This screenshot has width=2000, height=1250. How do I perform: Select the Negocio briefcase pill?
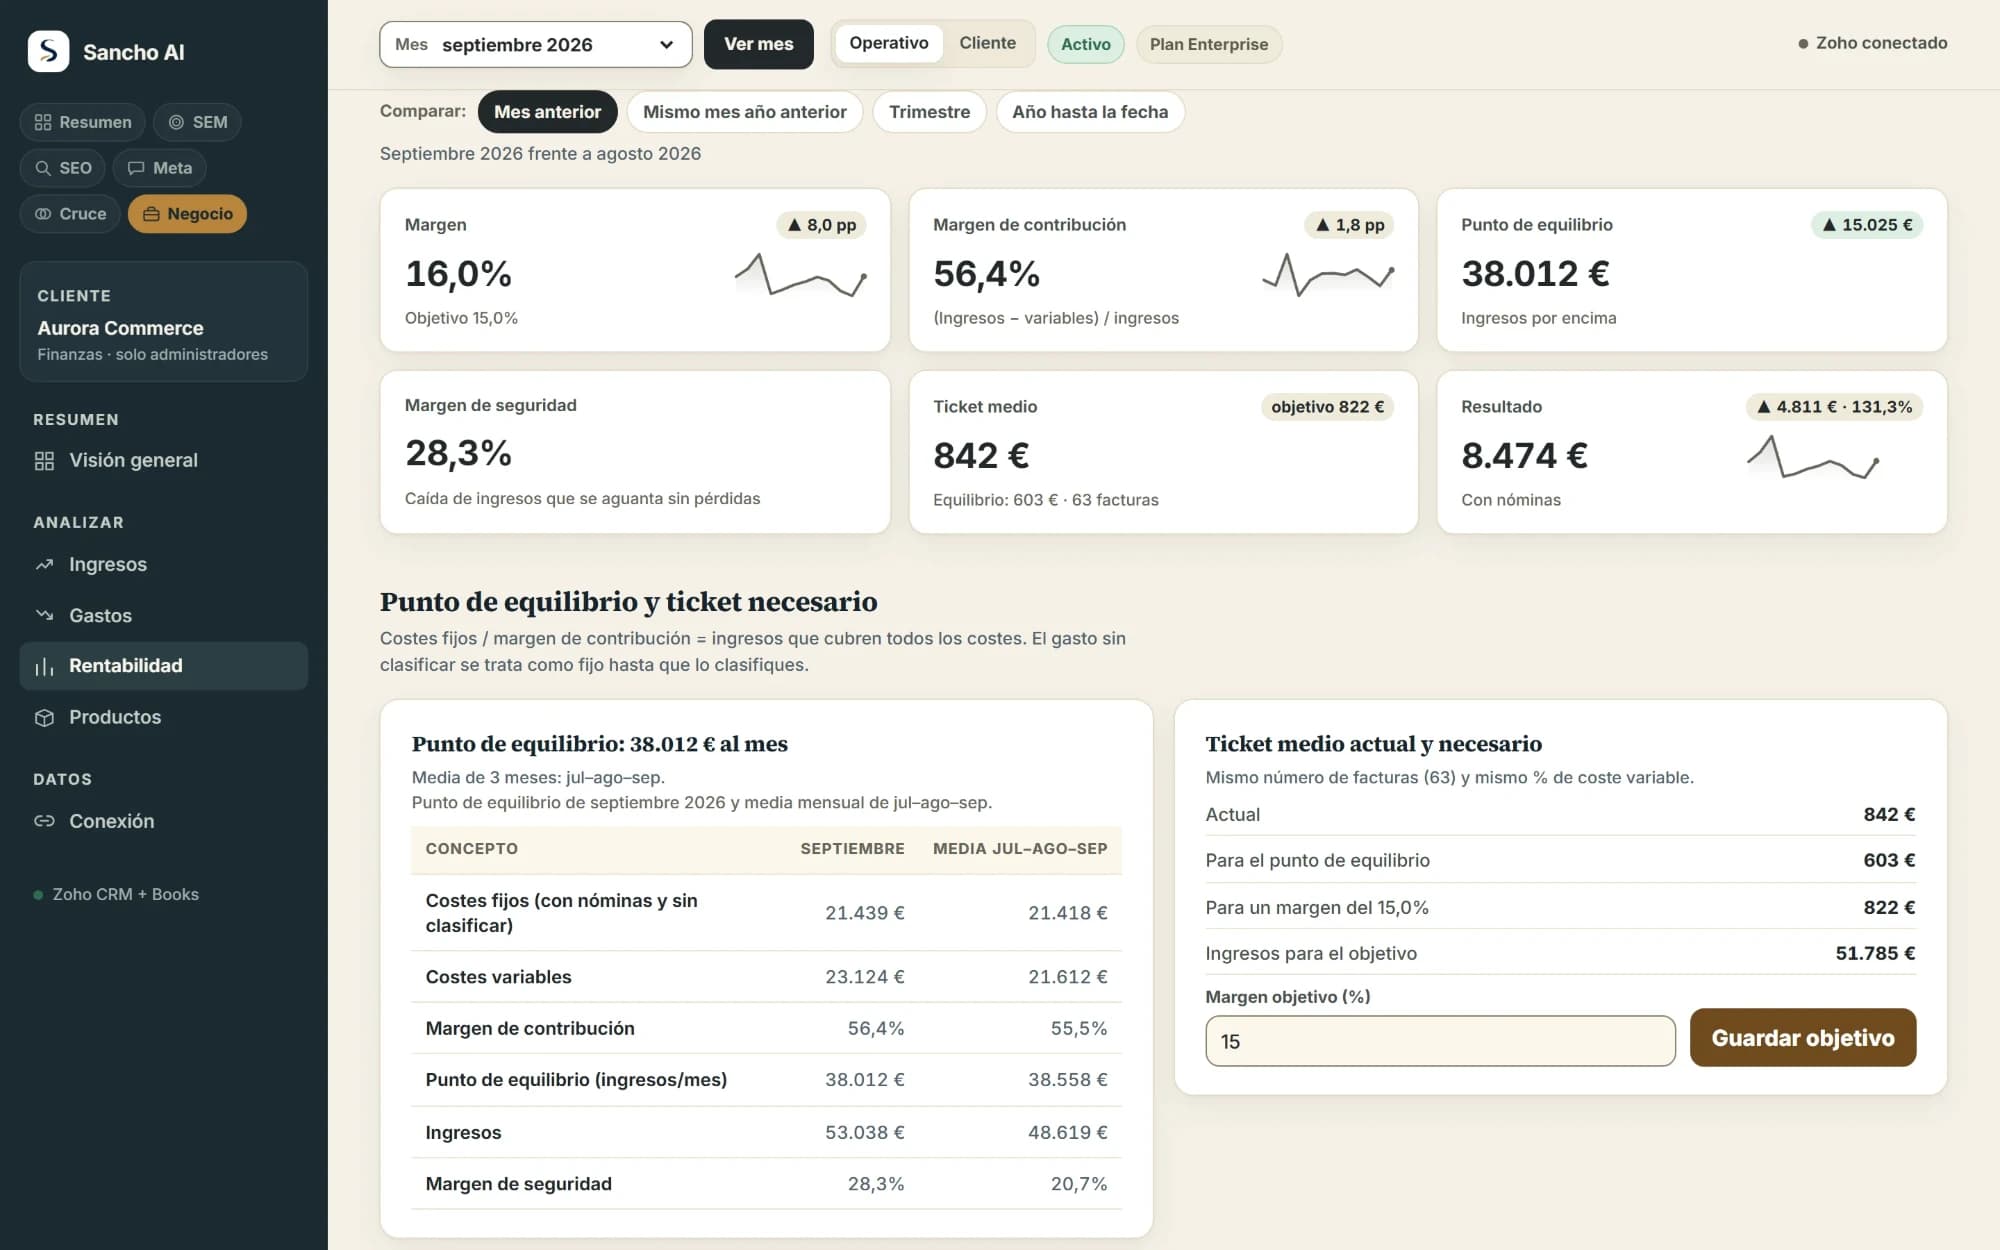(187, 214)
